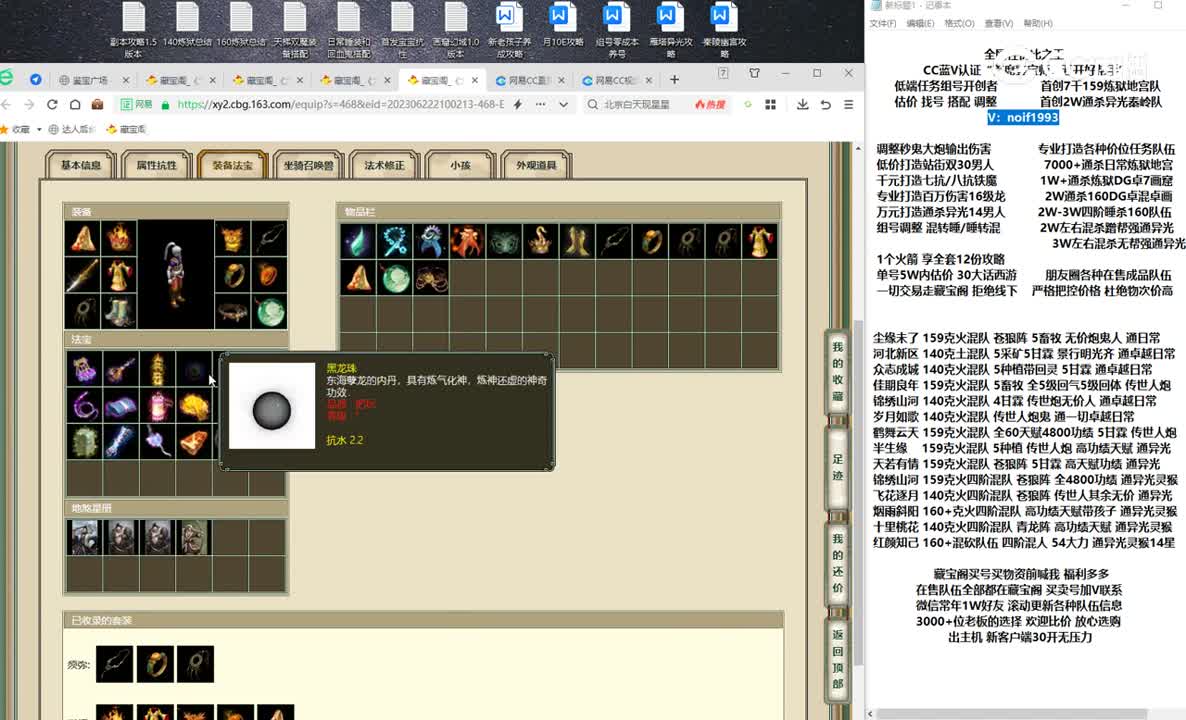The width and height of the screenshot is (1186, 720).
Task: Open a new browser tab with plus button
Action: pyautogui.click(x=674, y=79)
